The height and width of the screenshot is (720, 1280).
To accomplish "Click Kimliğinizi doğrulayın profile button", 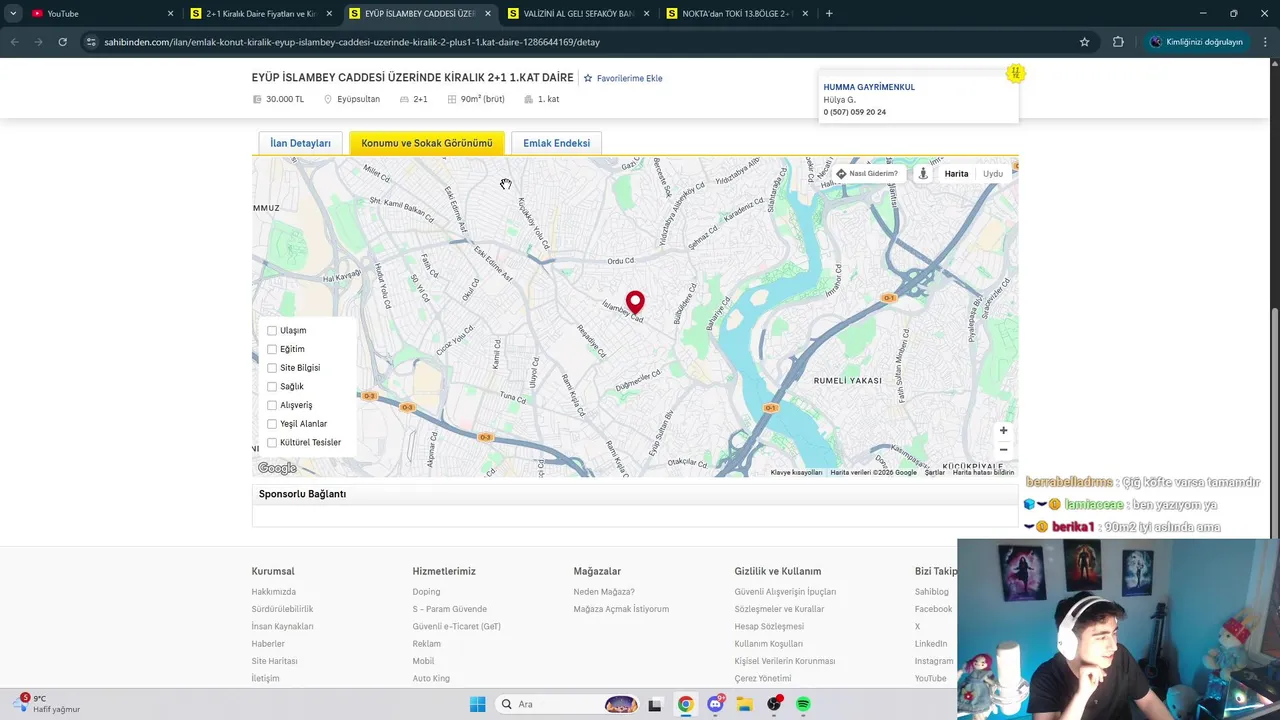I will pyautogui.click(x=1196, y=42).
